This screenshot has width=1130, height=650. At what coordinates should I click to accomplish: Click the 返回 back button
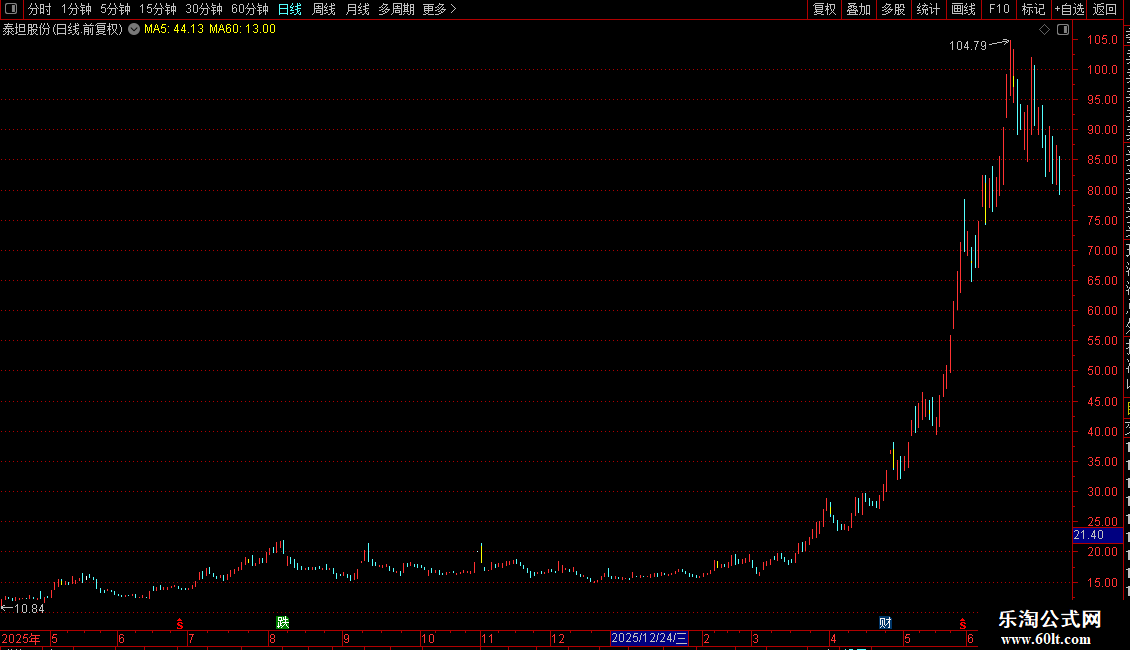(x=1105, y=9)
